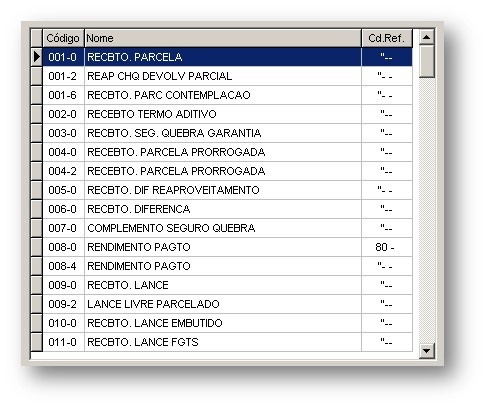Screen dimensions: 486x408
Task: Click the Cd.Ref. cell showing 80 -
Action: tap(387, 247)
